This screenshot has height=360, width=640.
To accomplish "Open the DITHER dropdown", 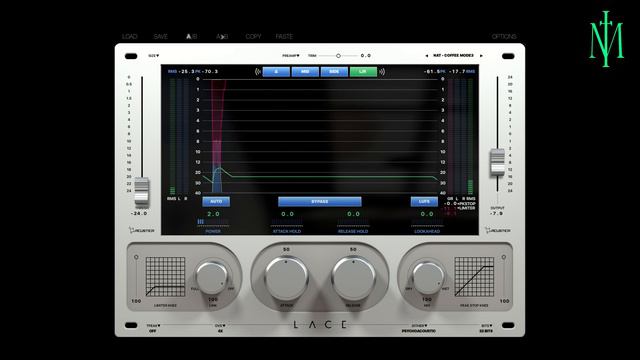I will pos(419,328).
